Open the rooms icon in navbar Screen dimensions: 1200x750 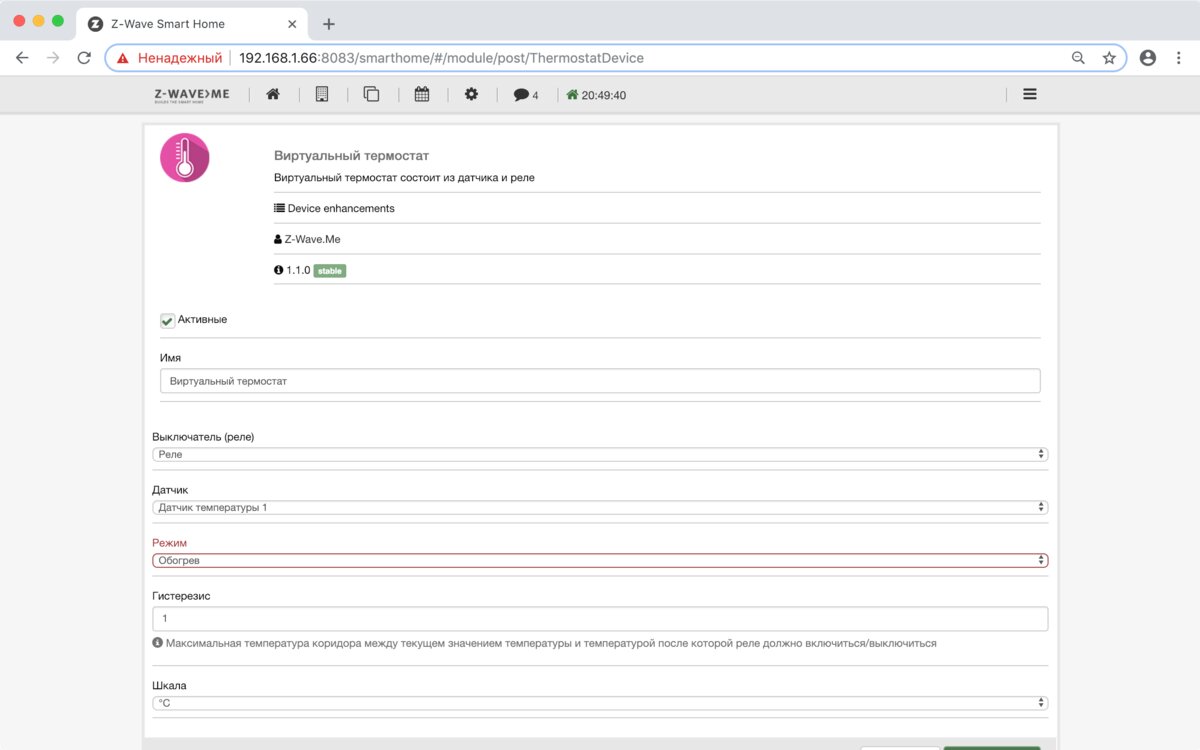coord(321,94)
